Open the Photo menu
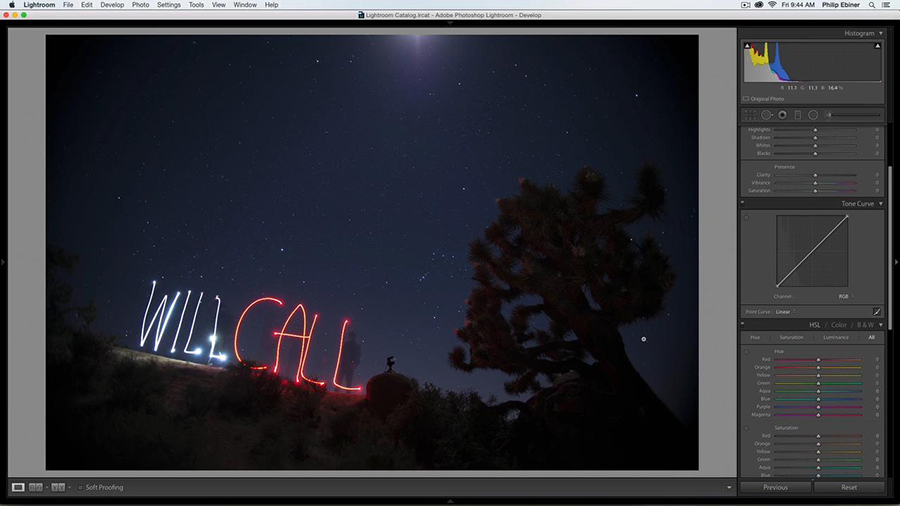900x506 pixels. click(x=140, y=5)
